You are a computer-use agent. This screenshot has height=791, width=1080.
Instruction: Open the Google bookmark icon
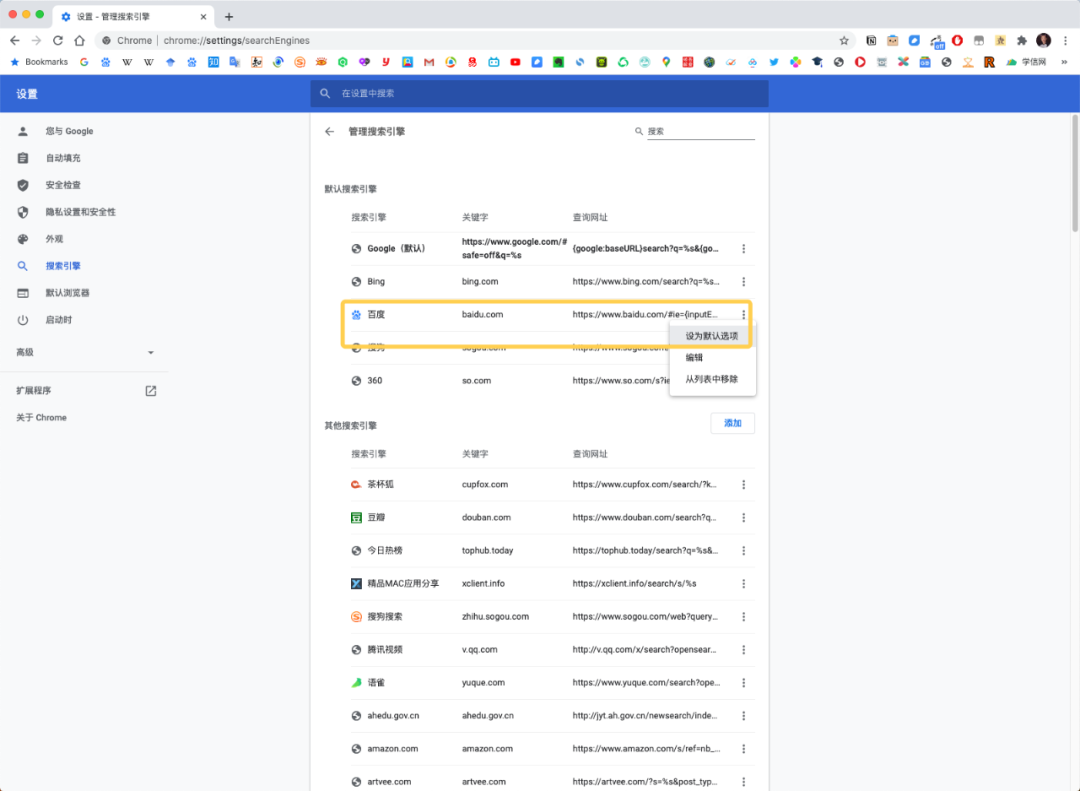[84, 62]
